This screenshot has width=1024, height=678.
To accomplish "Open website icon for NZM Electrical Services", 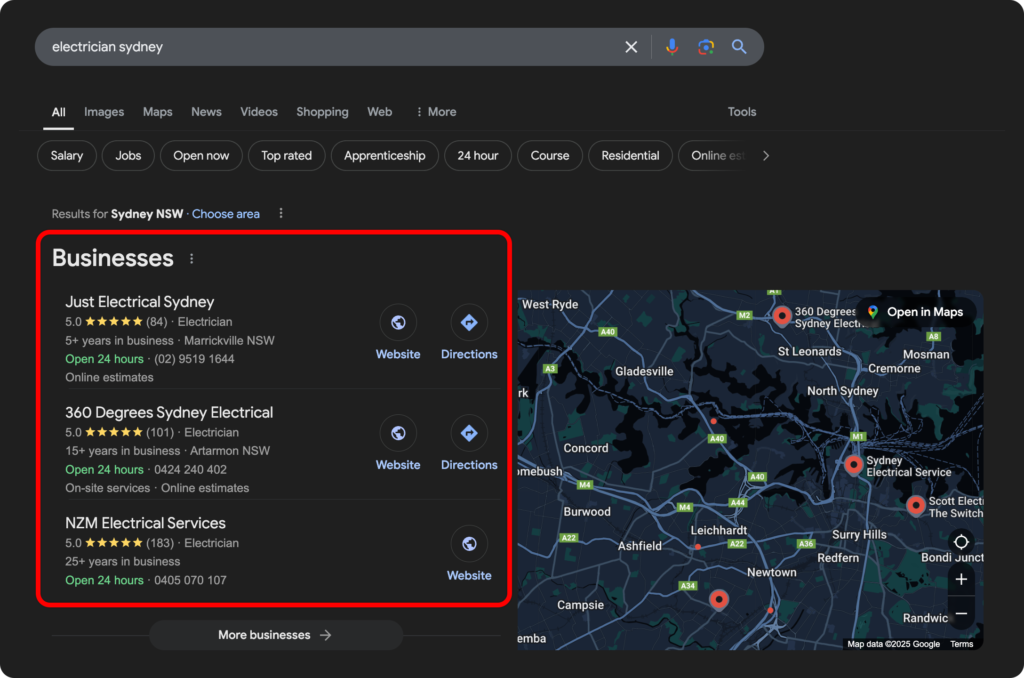I will (469, 543).
